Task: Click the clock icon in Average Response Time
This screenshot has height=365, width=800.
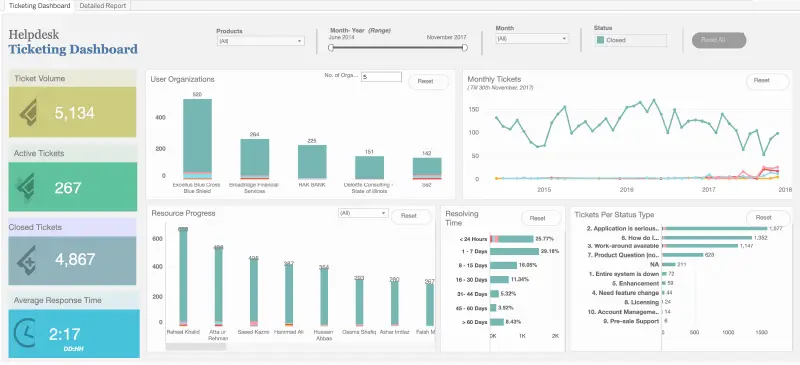Action: (24, 333)
